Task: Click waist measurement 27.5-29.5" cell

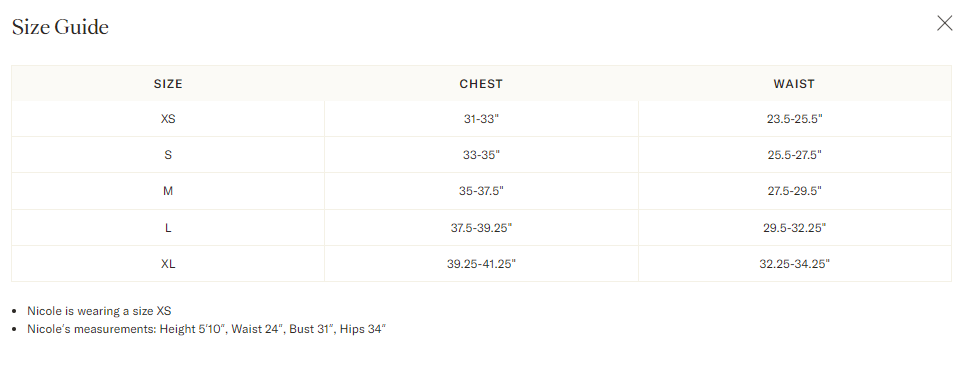Action: tap(794, 191)
